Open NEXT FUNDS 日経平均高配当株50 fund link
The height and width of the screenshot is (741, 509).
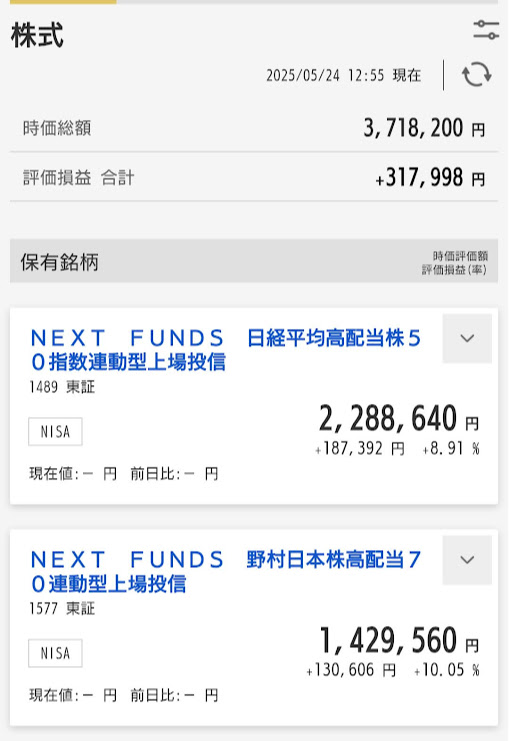pyautogui.click(x=225, y=350)
